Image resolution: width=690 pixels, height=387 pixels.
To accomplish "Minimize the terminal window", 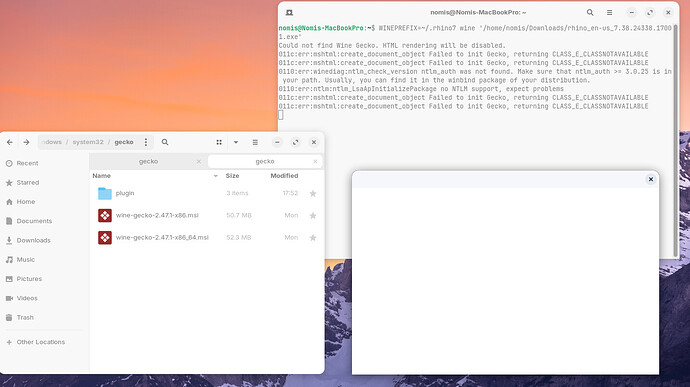I will [631, 13].
